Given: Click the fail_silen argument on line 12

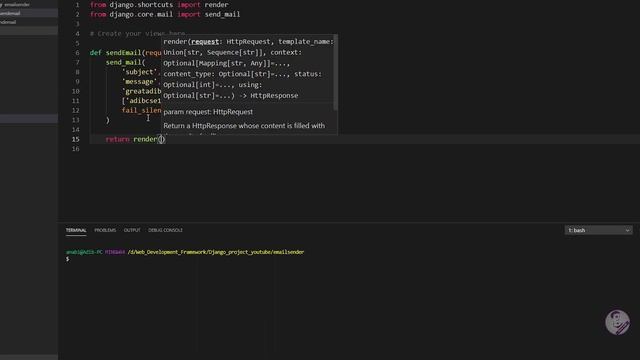Looking at the screenshot, I should (142, 110).
